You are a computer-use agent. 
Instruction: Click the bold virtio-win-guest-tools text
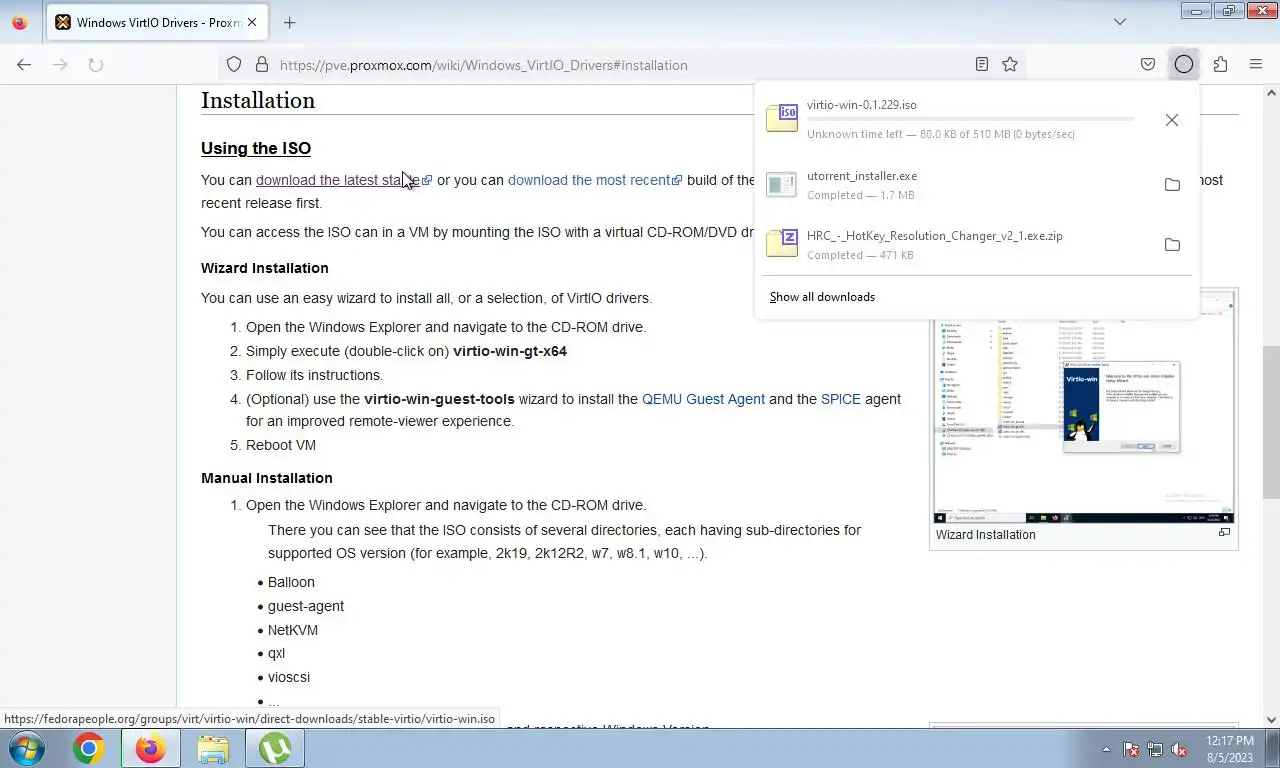[x=439, y=399]
